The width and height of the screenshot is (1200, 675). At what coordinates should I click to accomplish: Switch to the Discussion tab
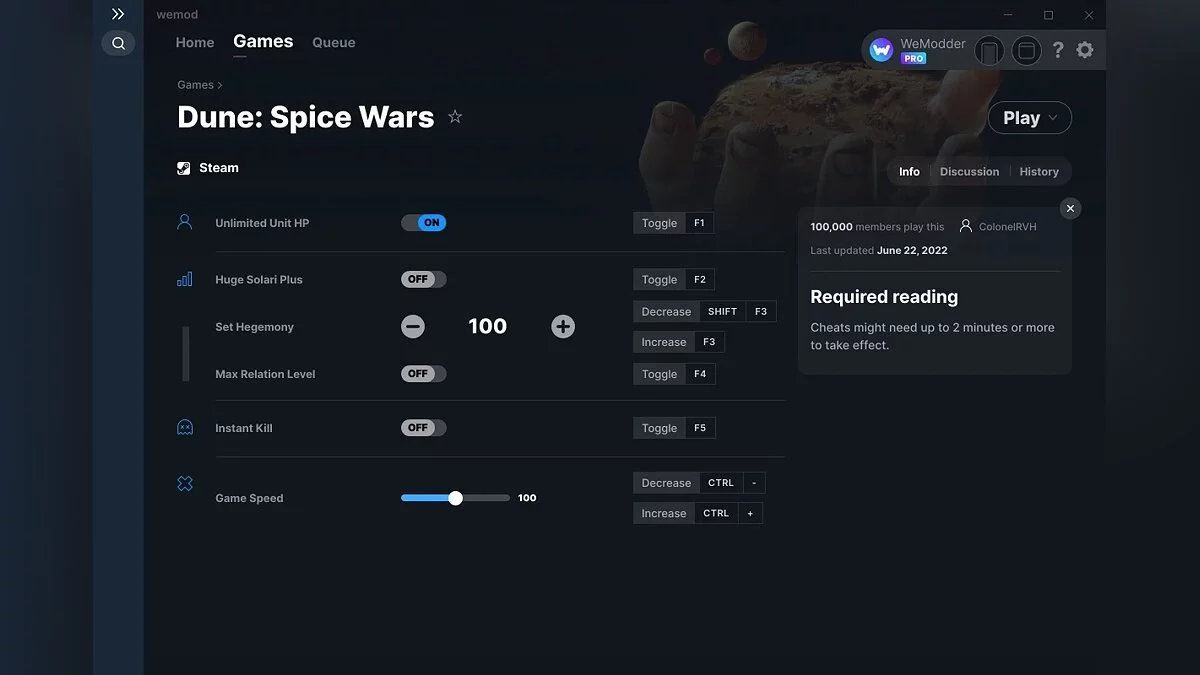click(969, 172)
